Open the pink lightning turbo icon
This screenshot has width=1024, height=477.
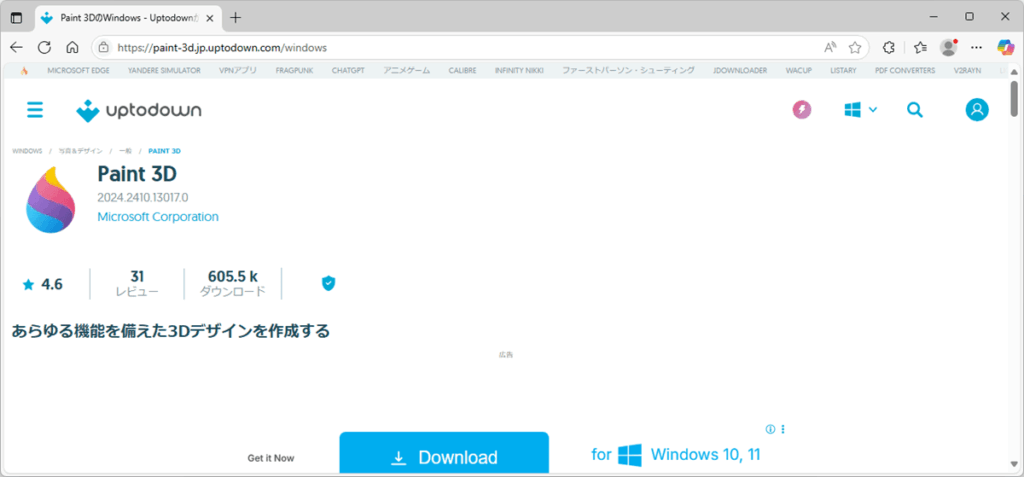[x=802, y=110]
